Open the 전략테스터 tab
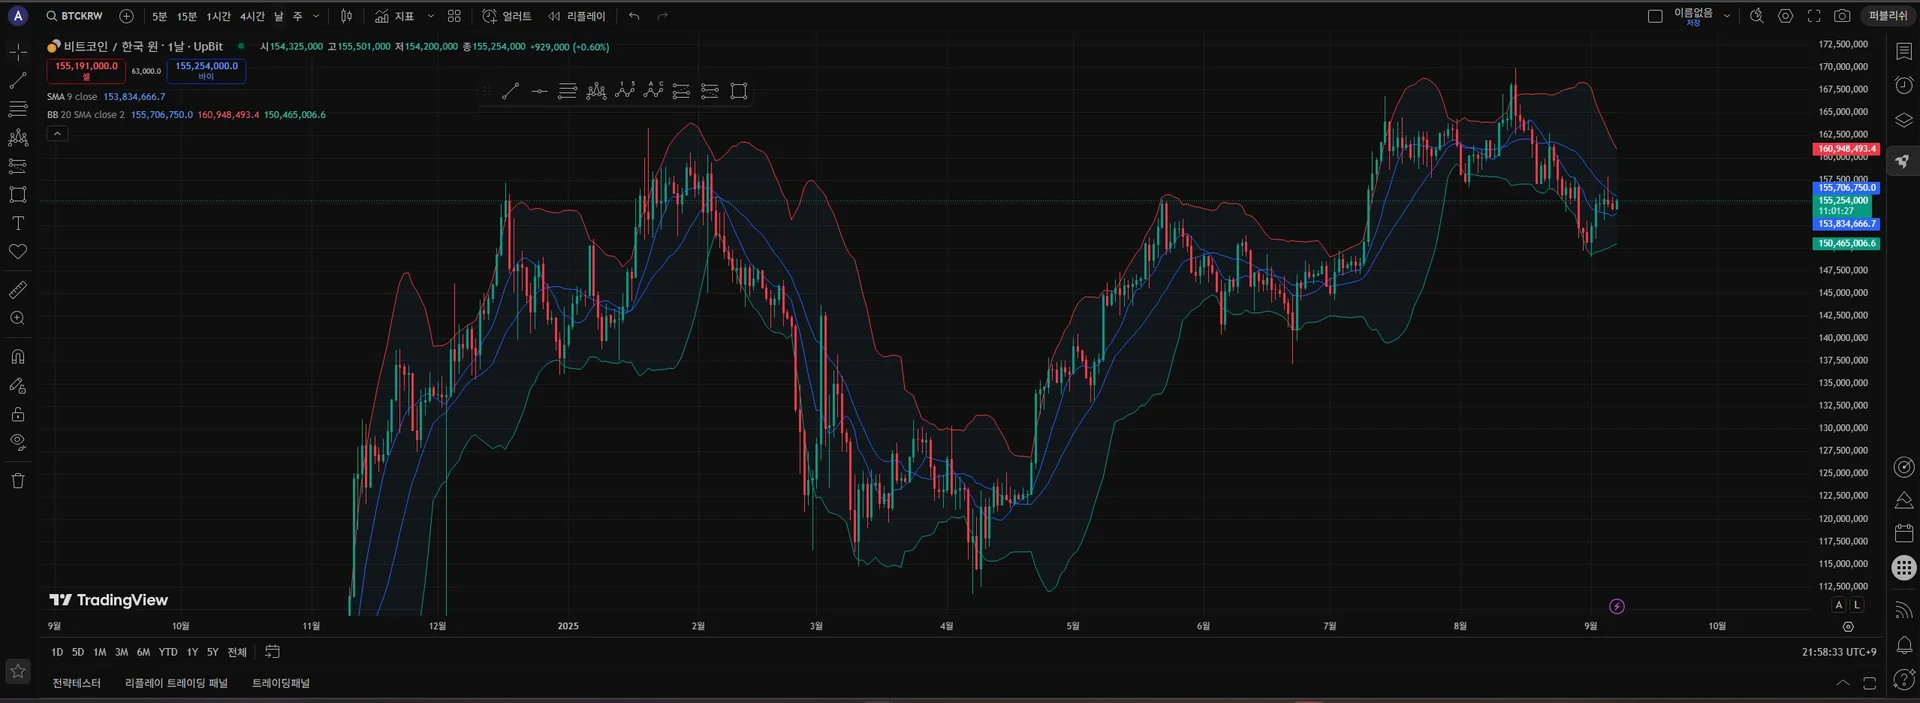 click(77, 683)
